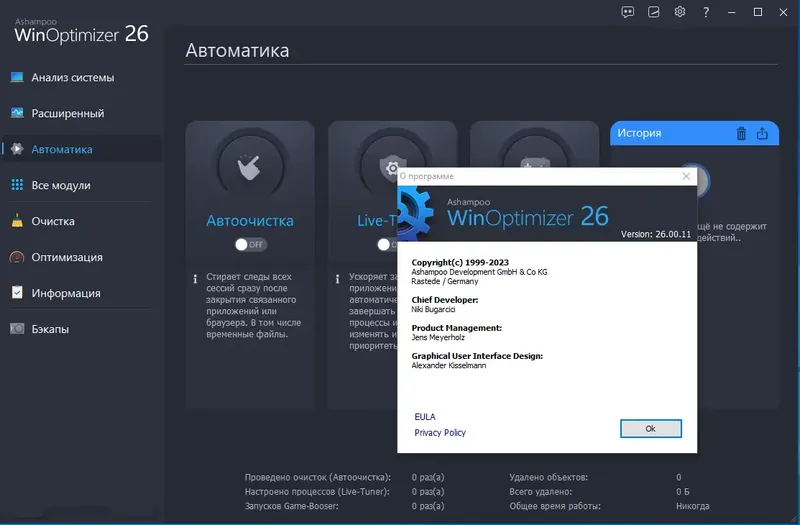800x525 pixels.
Task: Click Copyright(c) 1999-2023 text
Action: tap(460, 262)
